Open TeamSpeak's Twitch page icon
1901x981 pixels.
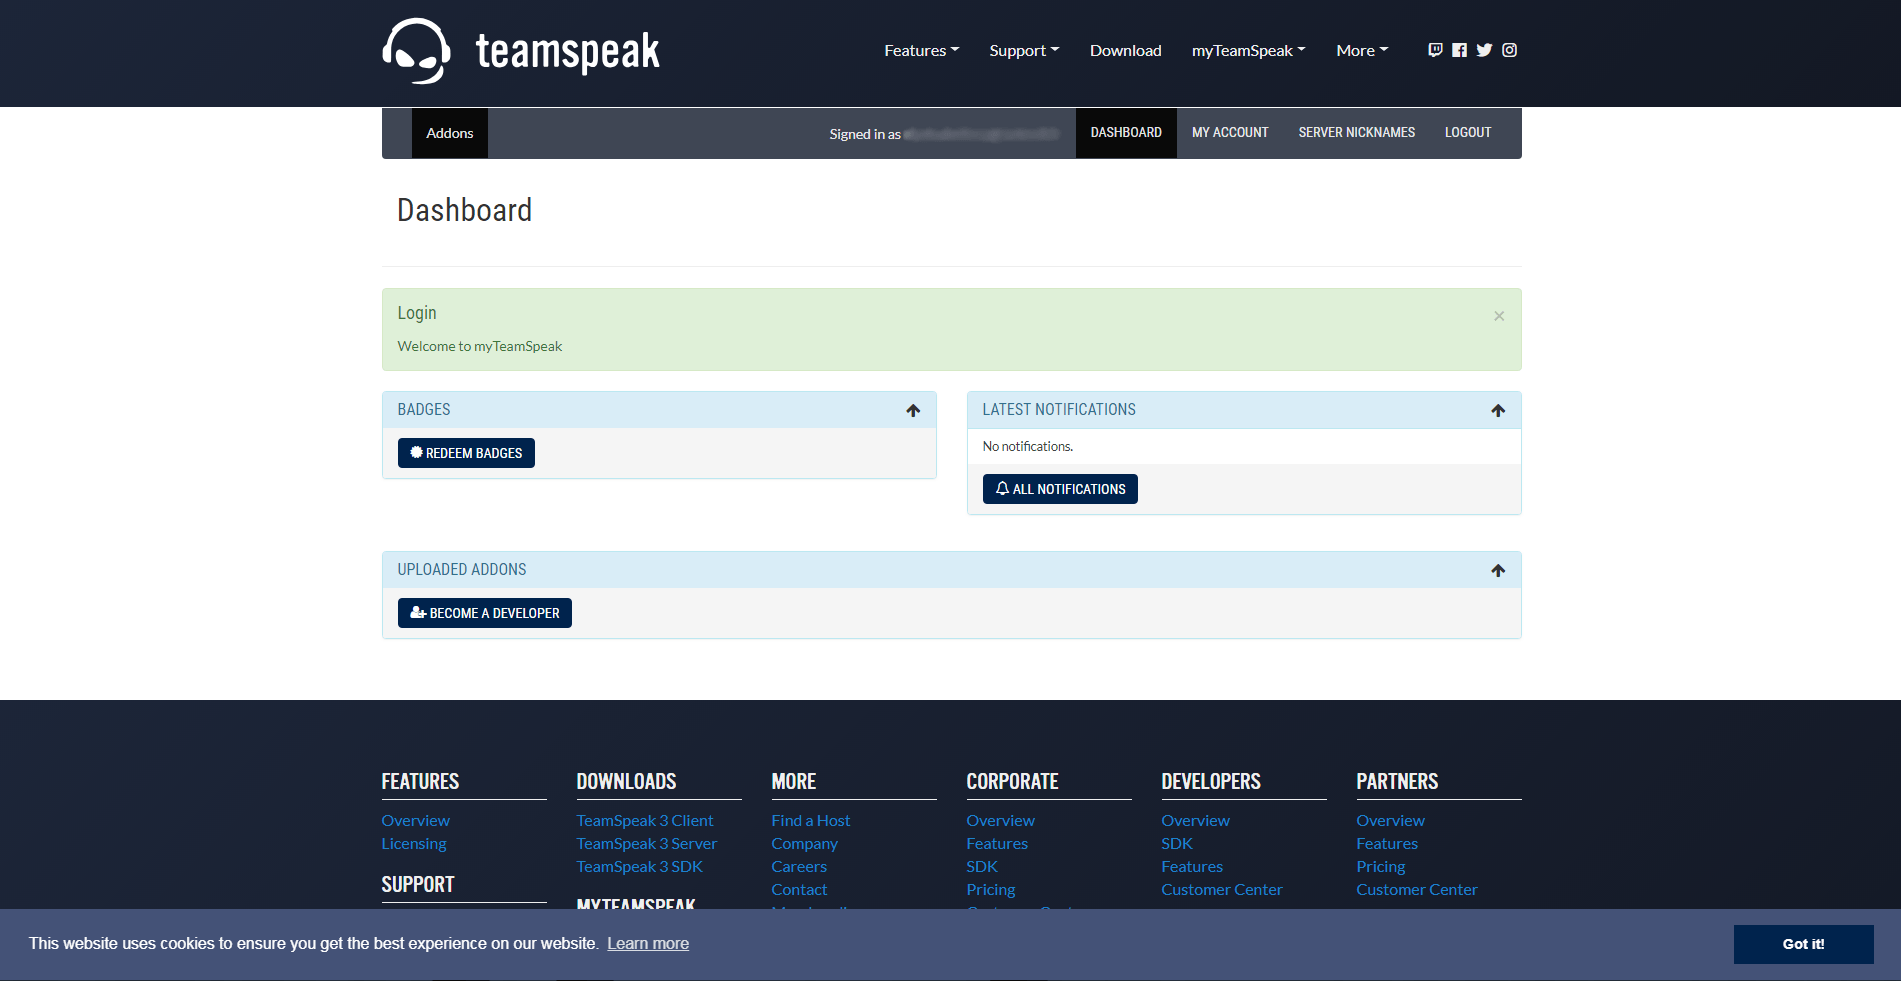click(1435, 50)
